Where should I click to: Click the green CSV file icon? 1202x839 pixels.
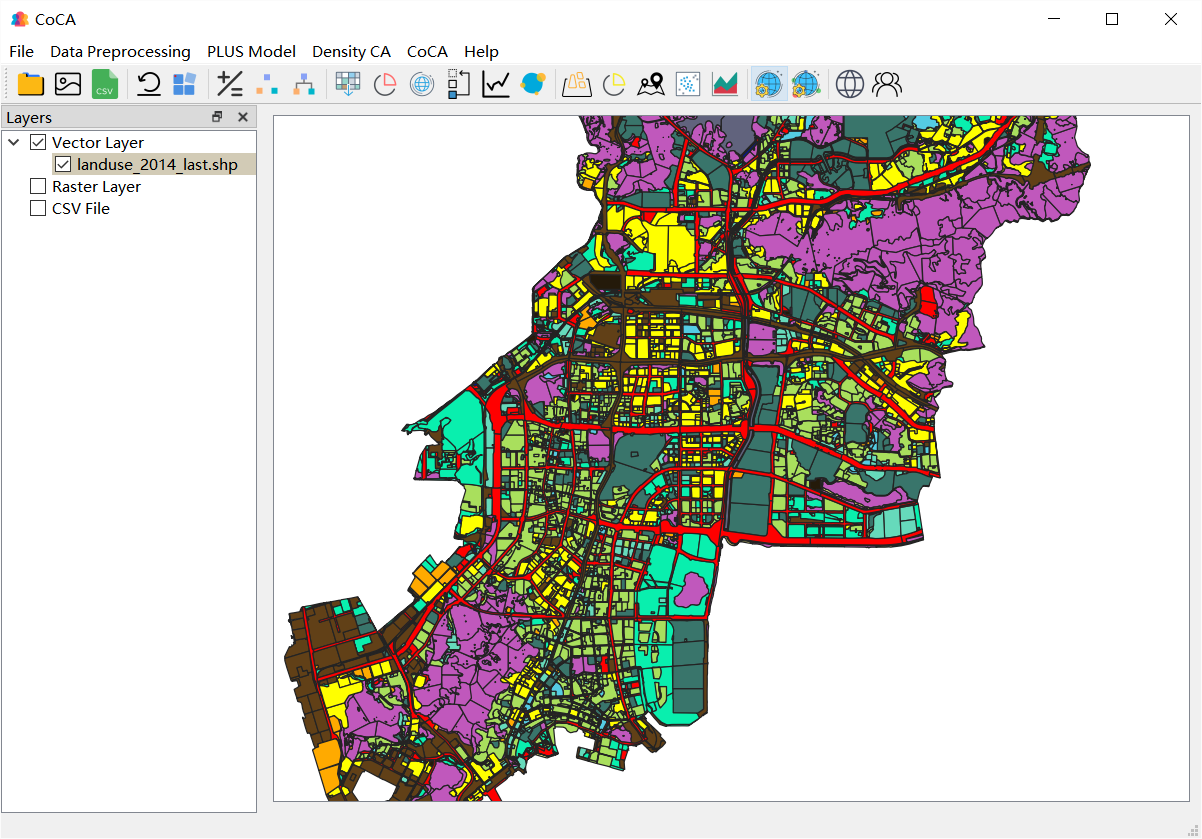[105, 84]
